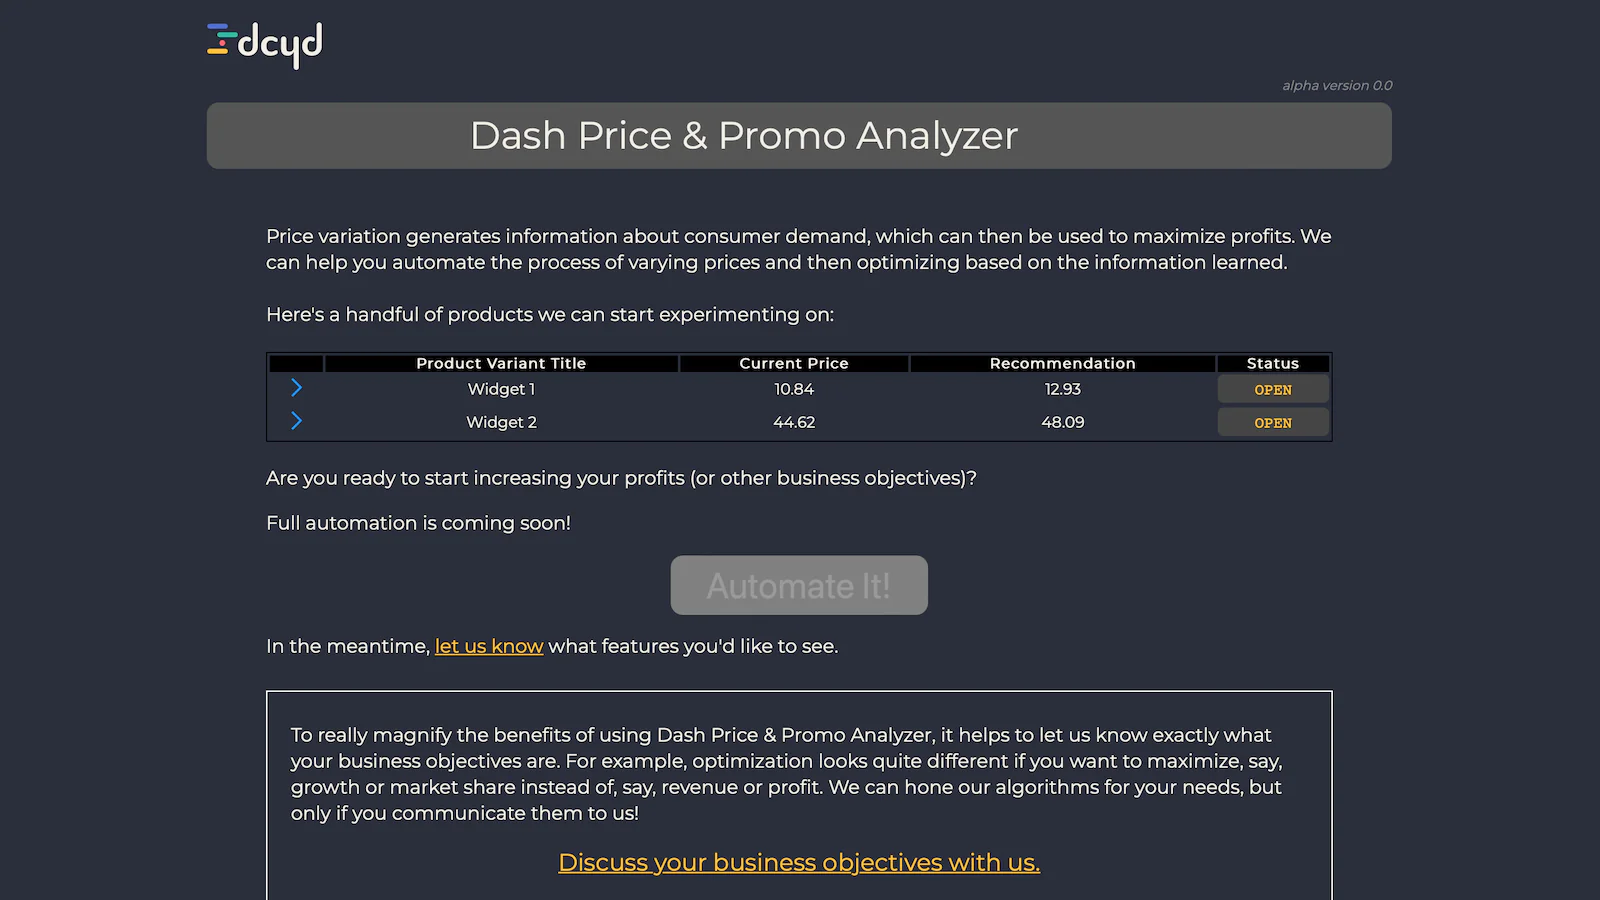
Task: Click Widget 1 current price 10.84
Action: click(793, 389)
